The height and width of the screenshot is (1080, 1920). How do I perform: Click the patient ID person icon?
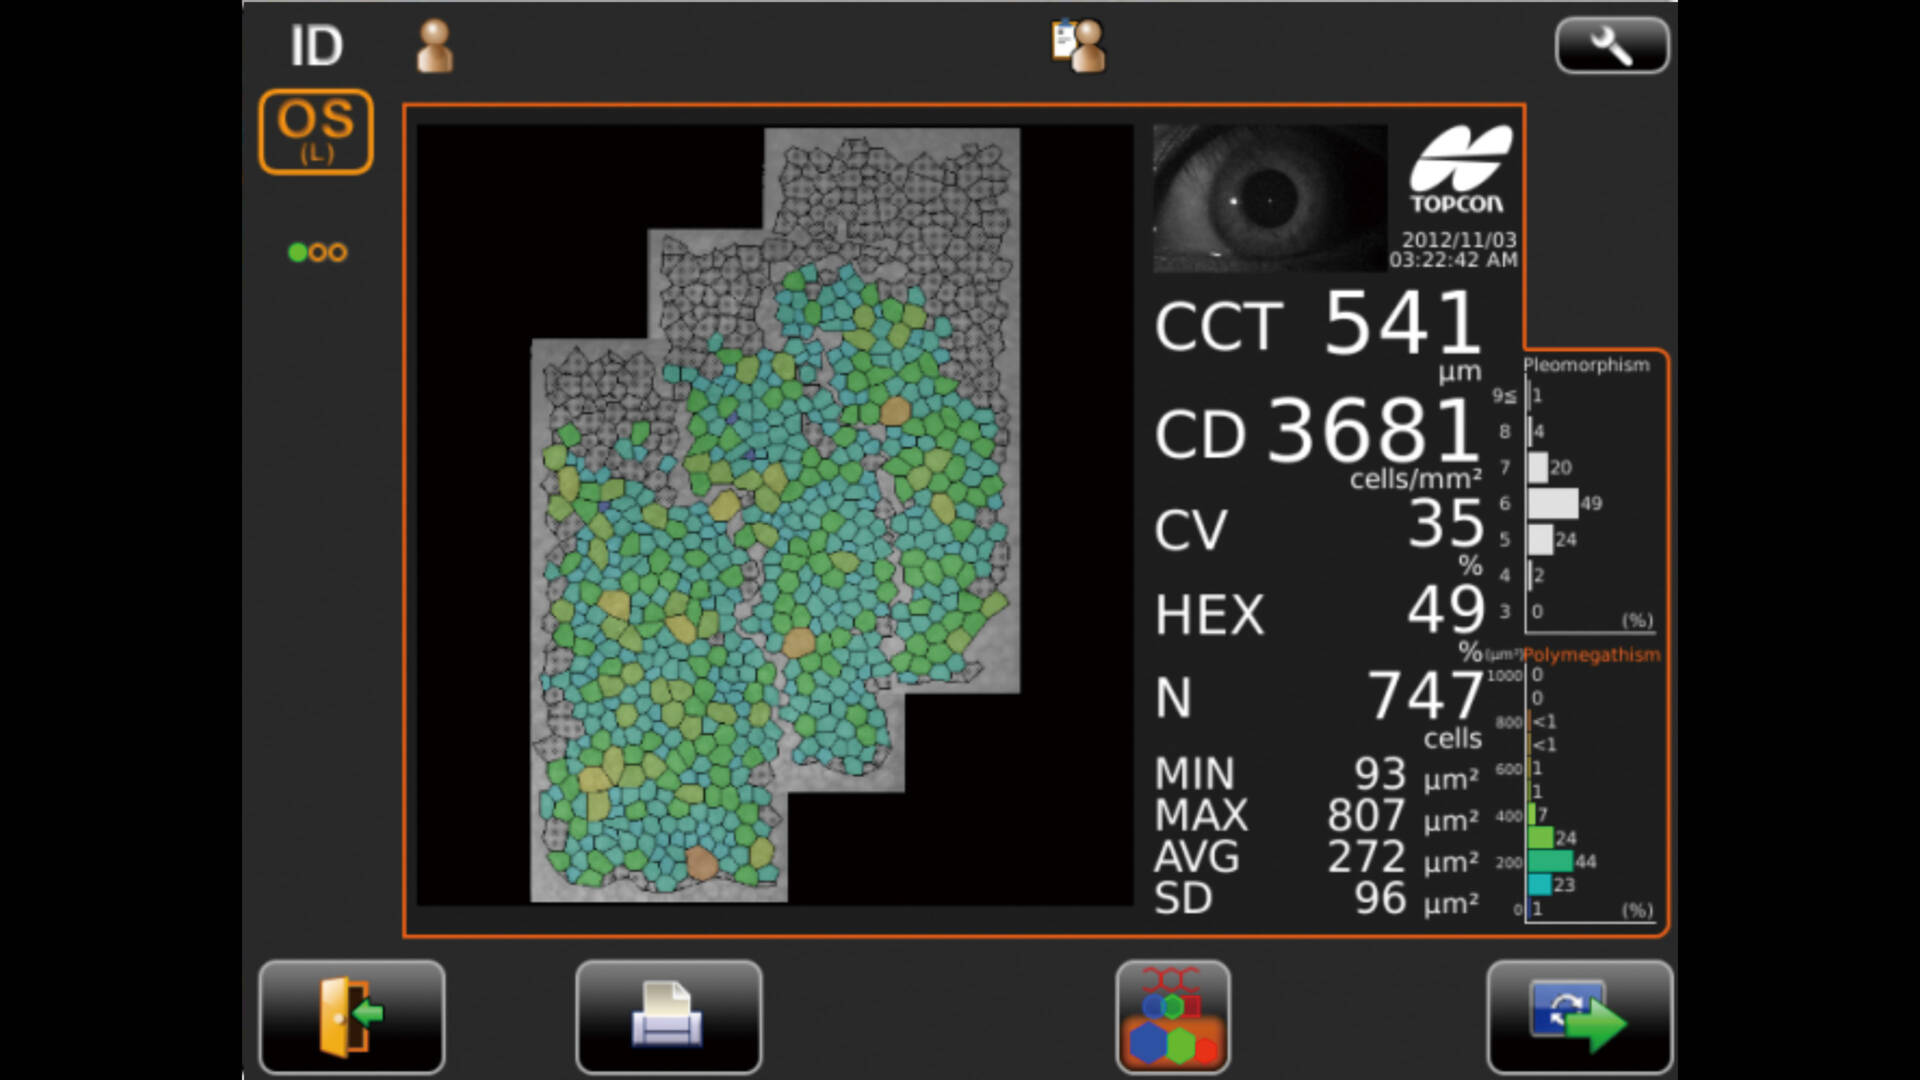pyautogui.click(x=434, y=46)
